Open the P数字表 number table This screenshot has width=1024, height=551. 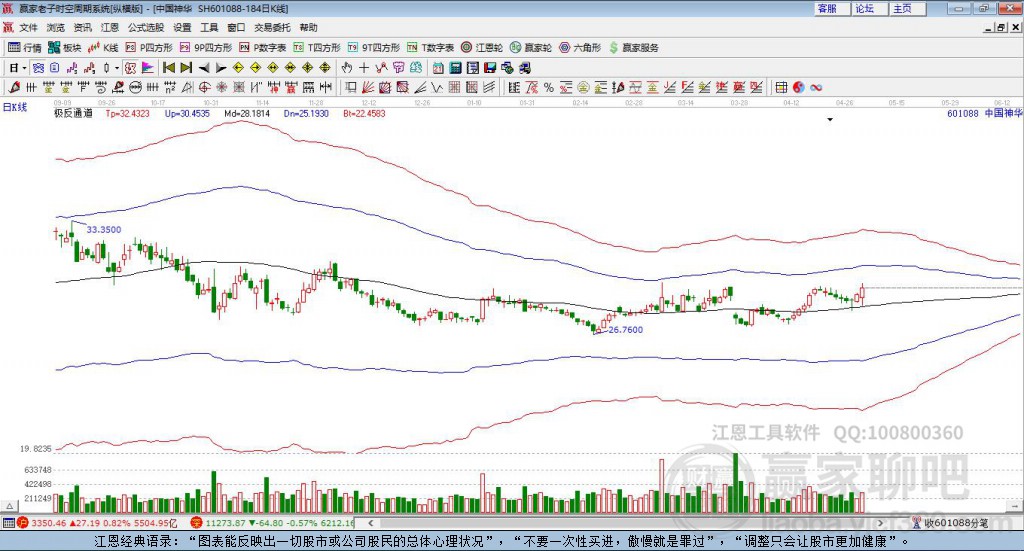coord(263,48)
